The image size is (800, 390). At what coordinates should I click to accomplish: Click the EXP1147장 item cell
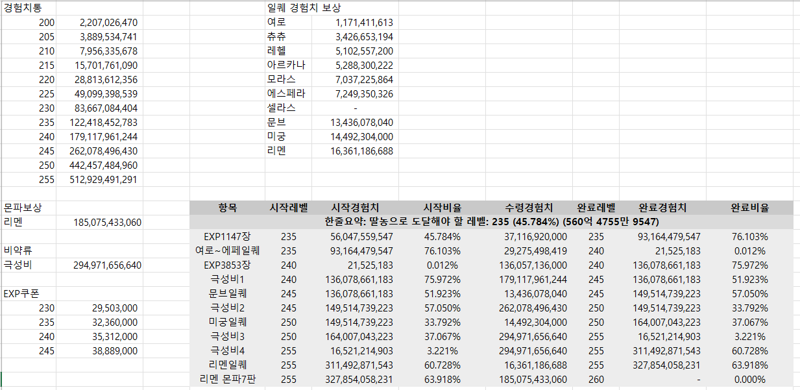(x=227, y=236)
